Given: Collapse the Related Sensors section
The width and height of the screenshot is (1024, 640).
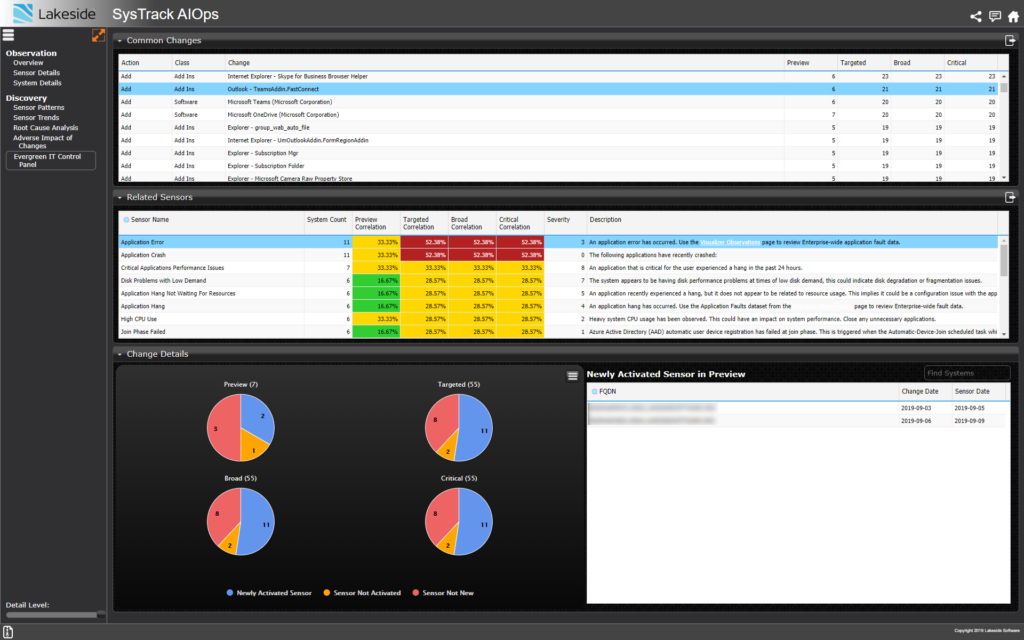Looking at the screenshot, I should click(x=120, y=197).
